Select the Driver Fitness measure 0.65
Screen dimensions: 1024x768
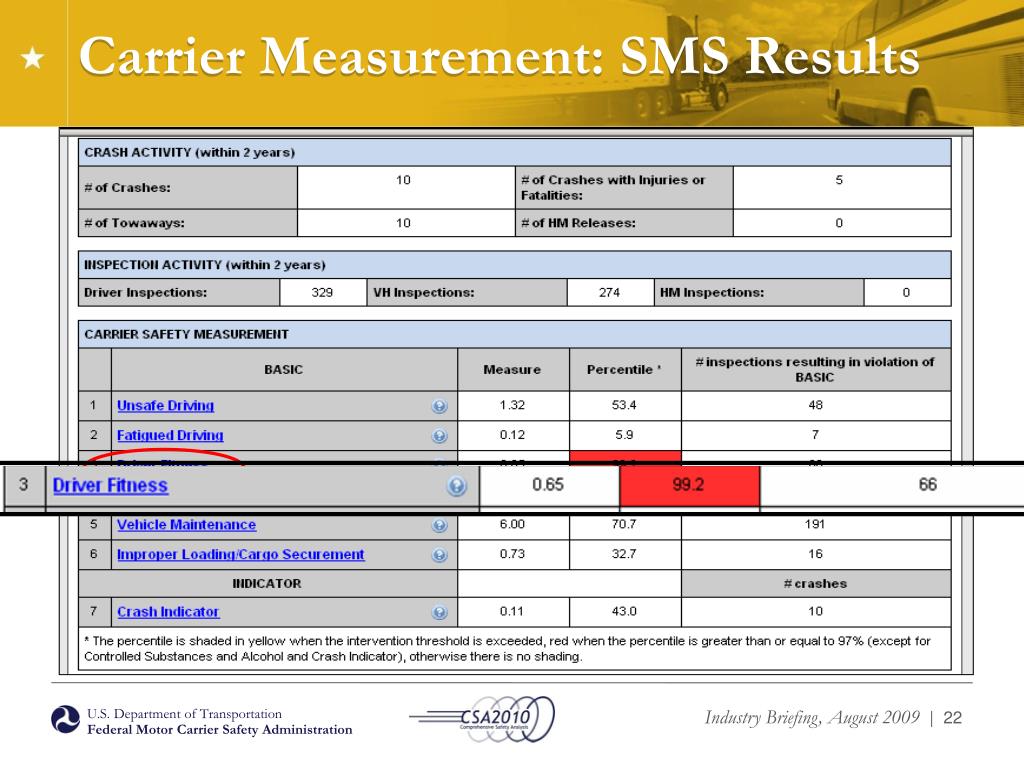548,485
